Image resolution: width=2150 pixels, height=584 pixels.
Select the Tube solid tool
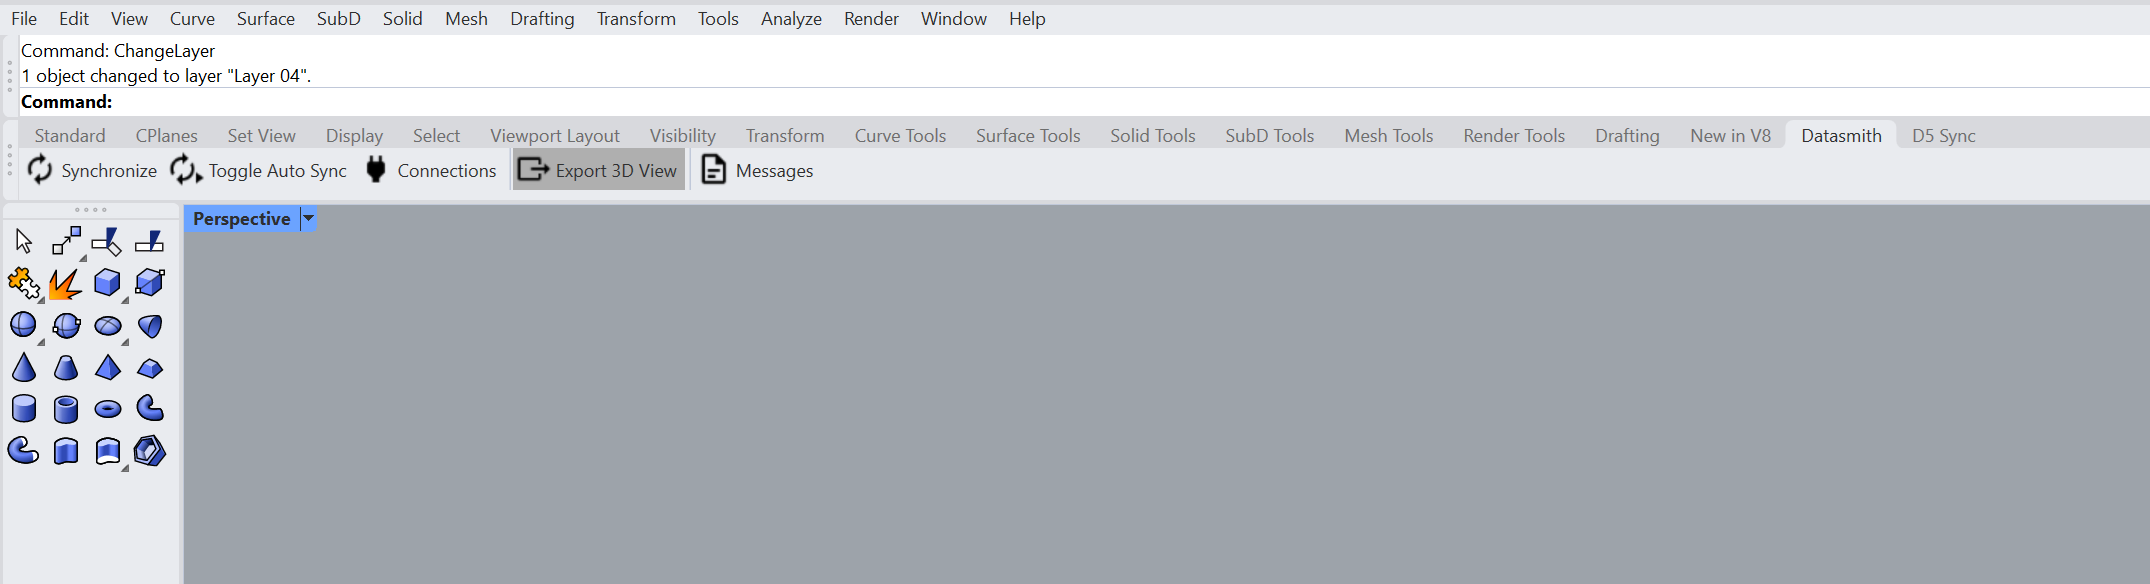[66, 409]
